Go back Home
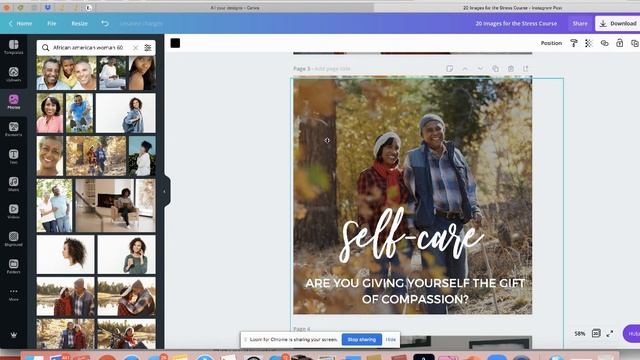640x360 pixels. (20, 23)
